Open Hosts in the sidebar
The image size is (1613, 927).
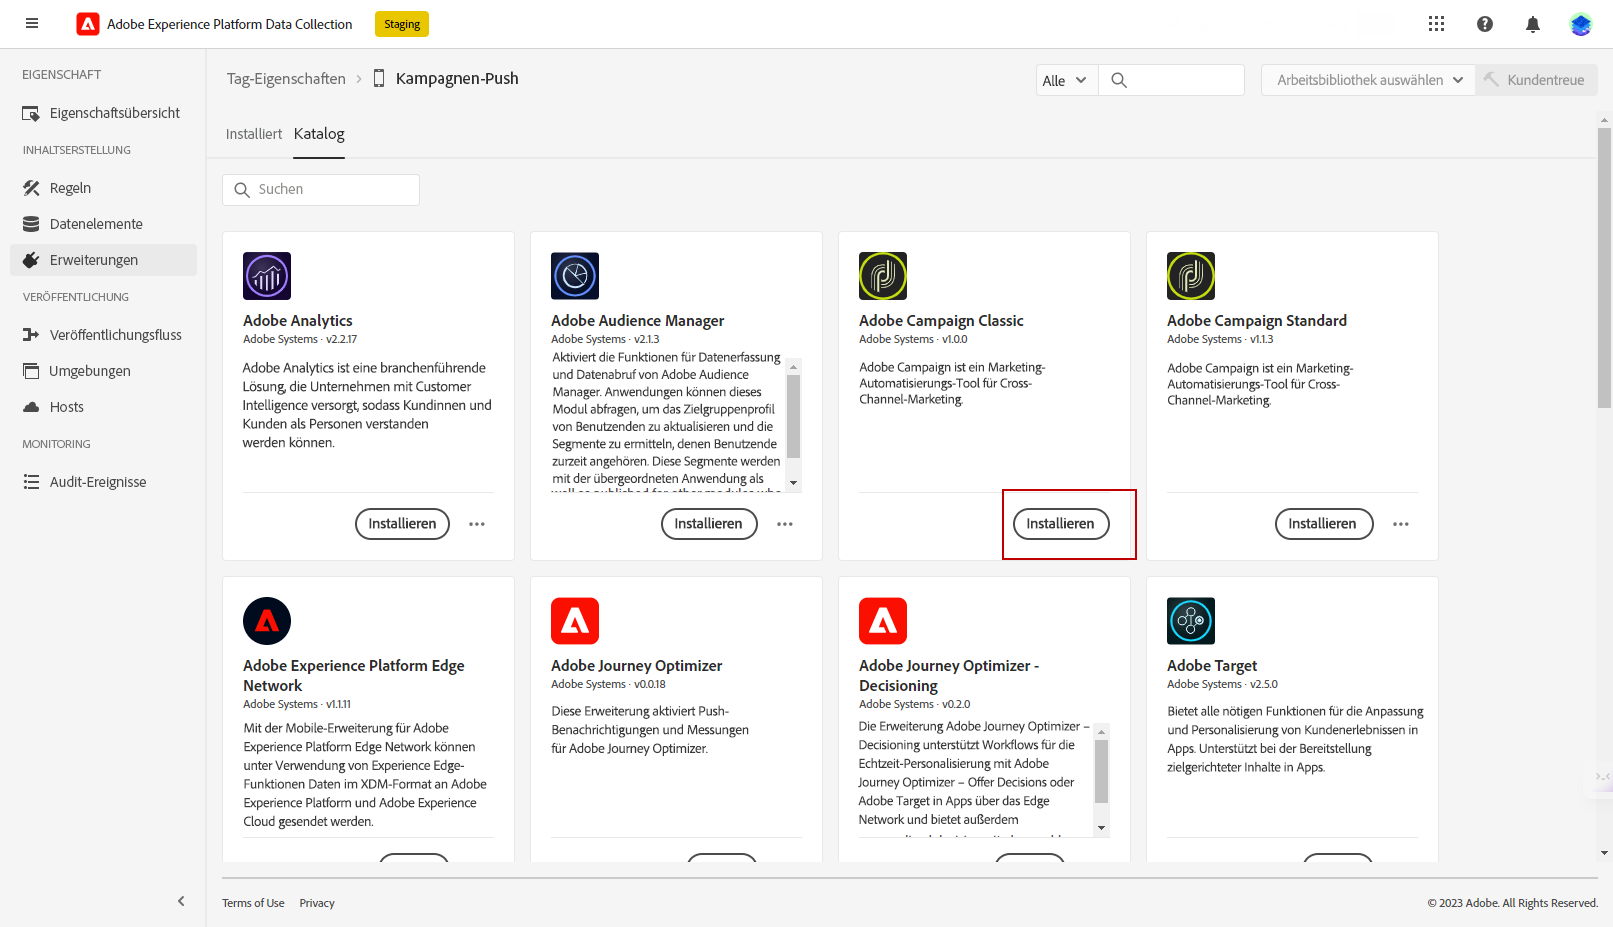pyautogui.click(x=103, y=407)
